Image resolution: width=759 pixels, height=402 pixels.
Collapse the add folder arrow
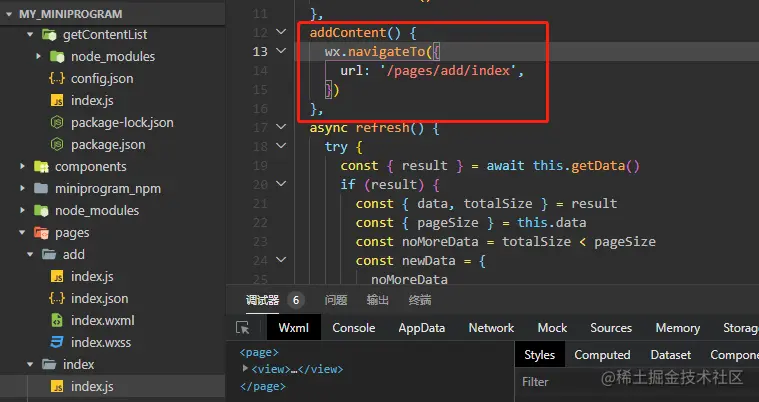[30, 255]
